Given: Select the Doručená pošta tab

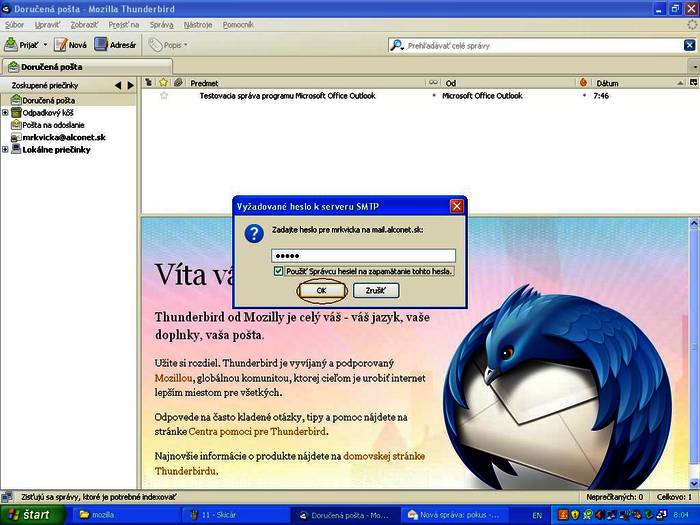Looking at the screenshot, I should (x=87, y=67).
